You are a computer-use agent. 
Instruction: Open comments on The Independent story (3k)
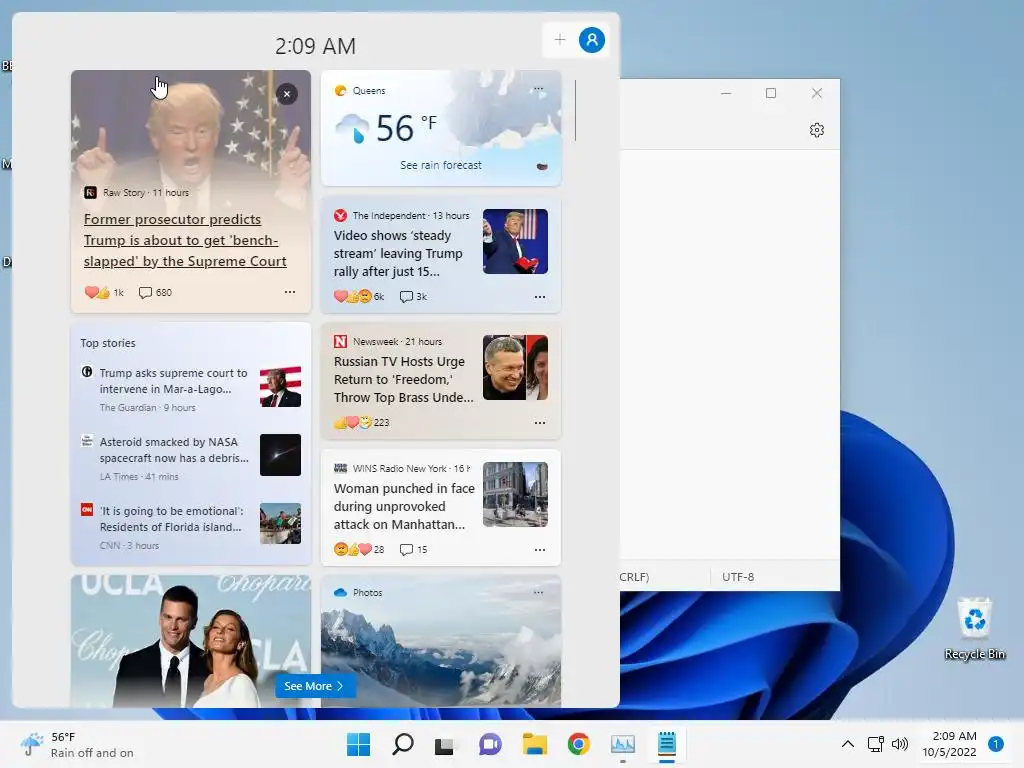(413, 296)
